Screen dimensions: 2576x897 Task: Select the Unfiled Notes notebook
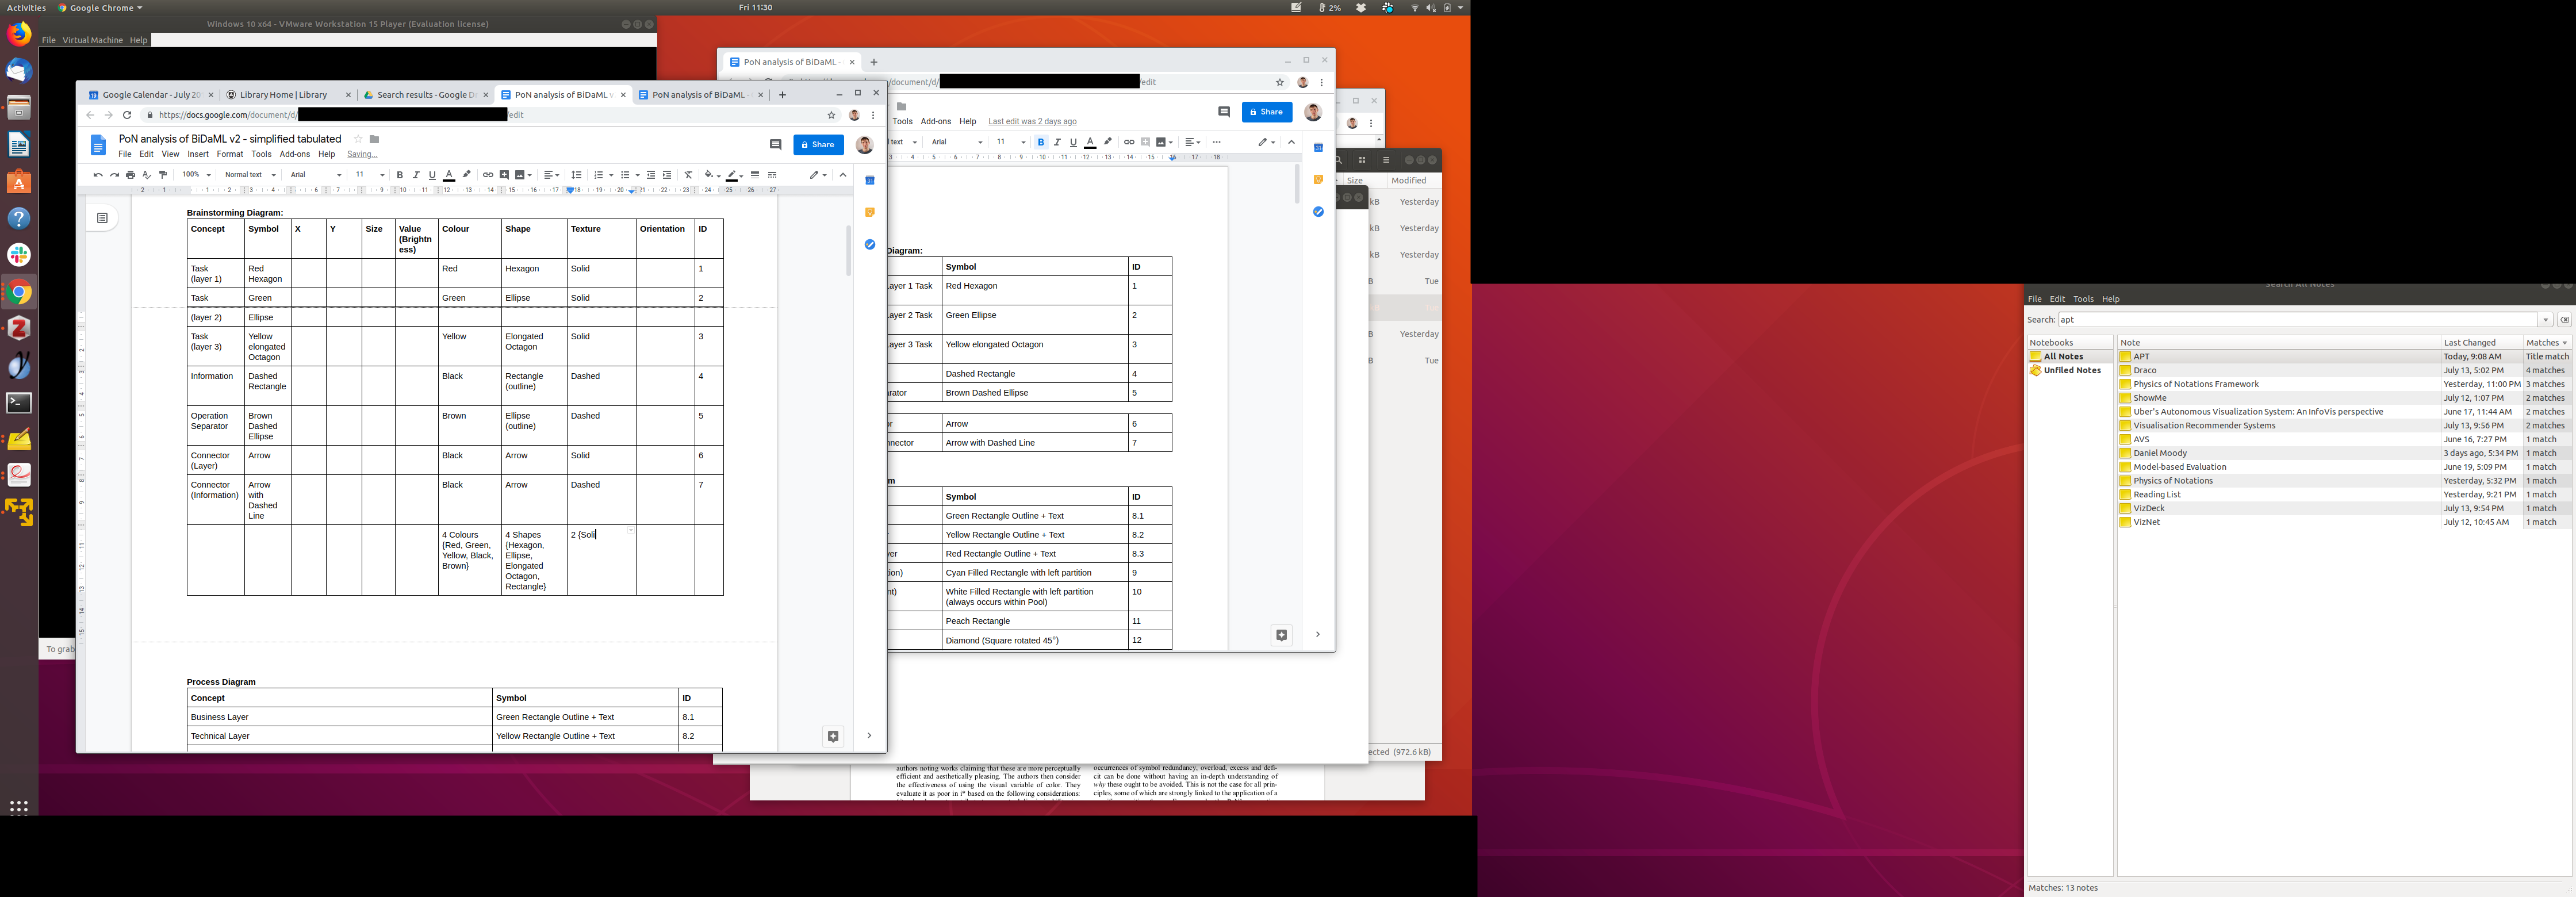click(x=2071, y=370)
